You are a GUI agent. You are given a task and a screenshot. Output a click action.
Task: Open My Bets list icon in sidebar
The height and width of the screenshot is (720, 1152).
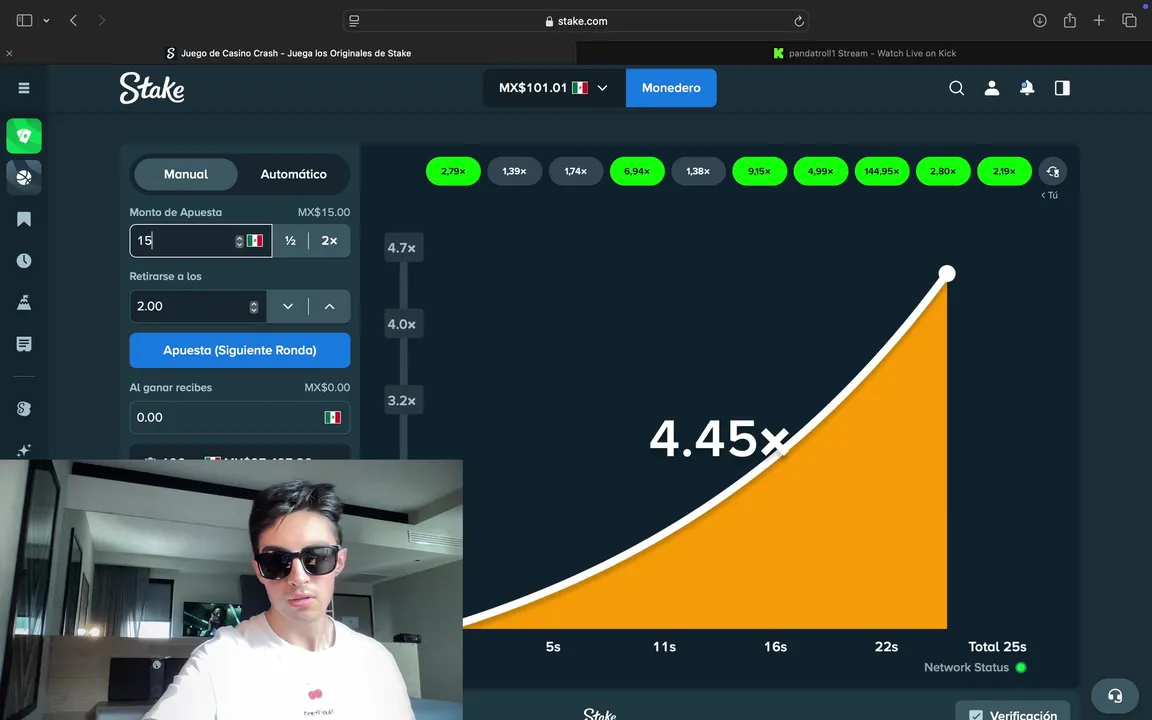(x=24, y=344)
